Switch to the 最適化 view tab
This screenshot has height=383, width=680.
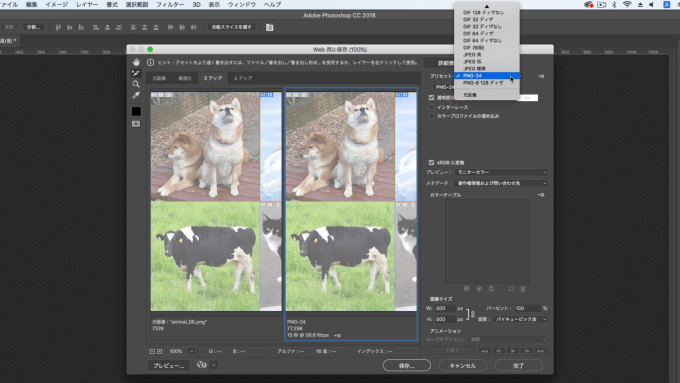185,78
